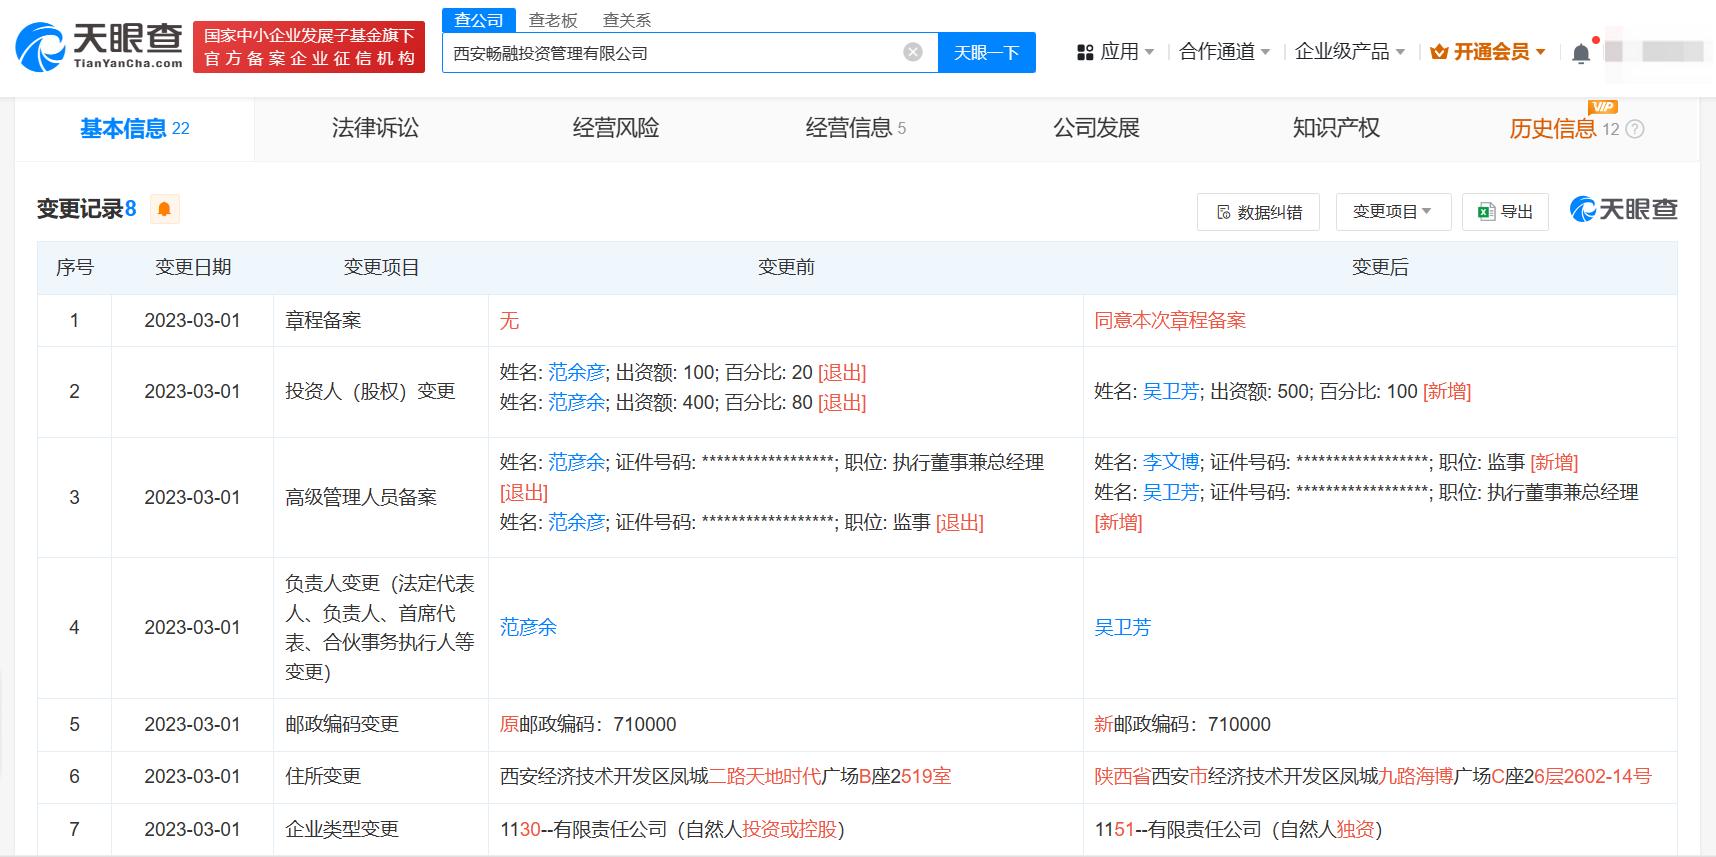
Task: Clear the search box with X icon
Action: [x=912, y=52]
